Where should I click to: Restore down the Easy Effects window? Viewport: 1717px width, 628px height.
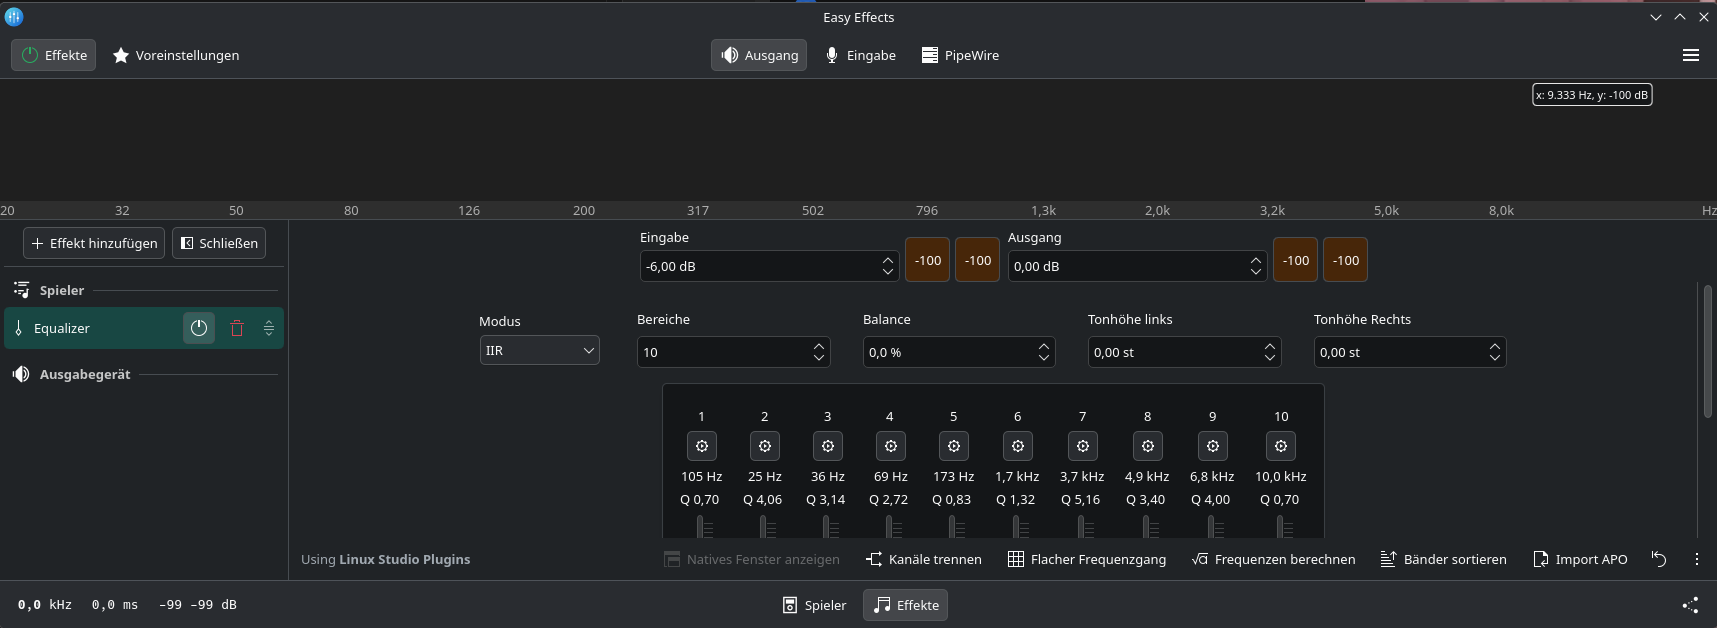pyautogui.click(x=1680, y=17)
